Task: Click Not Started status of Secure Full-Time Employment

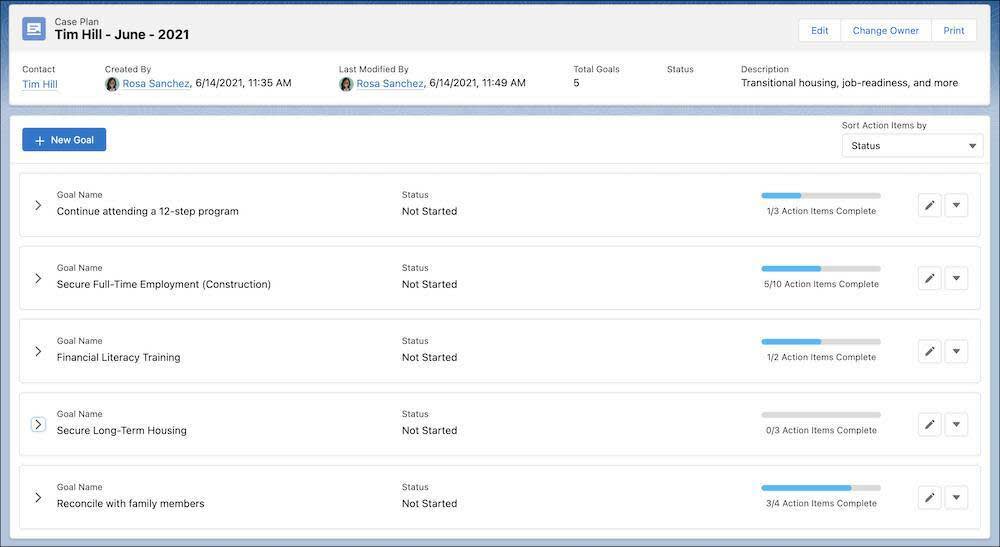Action: [429, 284]
